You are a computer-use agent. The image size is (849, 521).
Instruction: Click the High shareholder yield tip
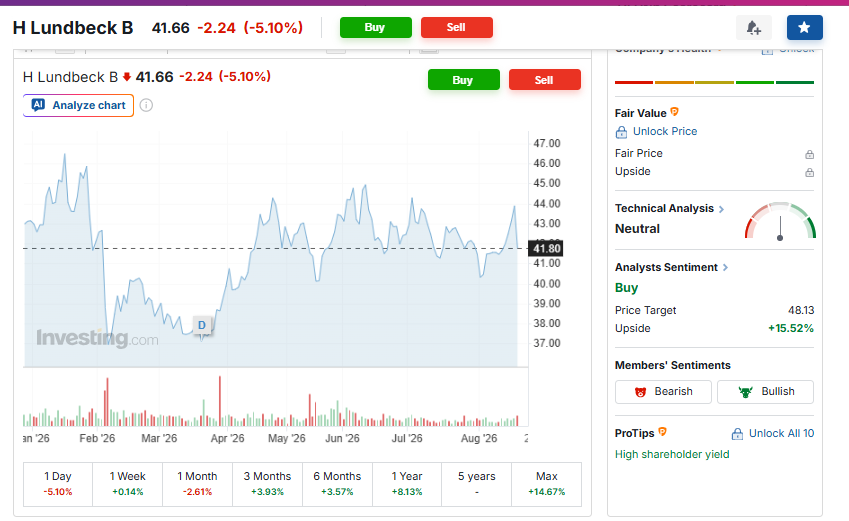[x=672, y=454]
